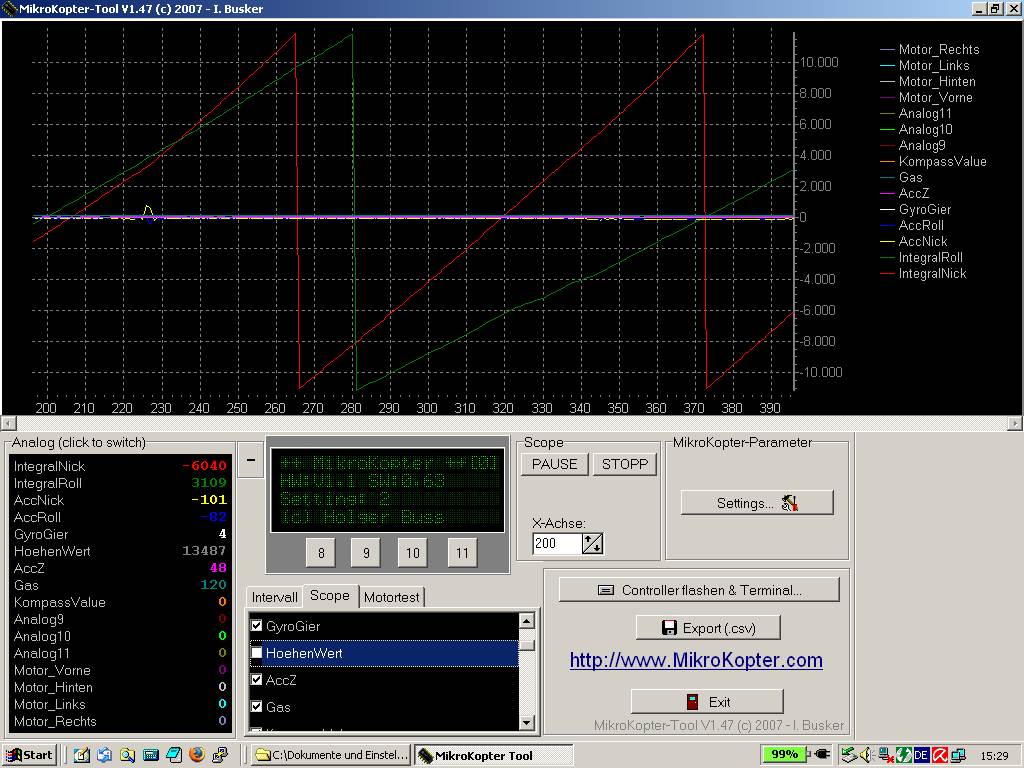Screen dimensions: 1024x768
Task: Switch to the Motortest tab
Action: (392, 597)
